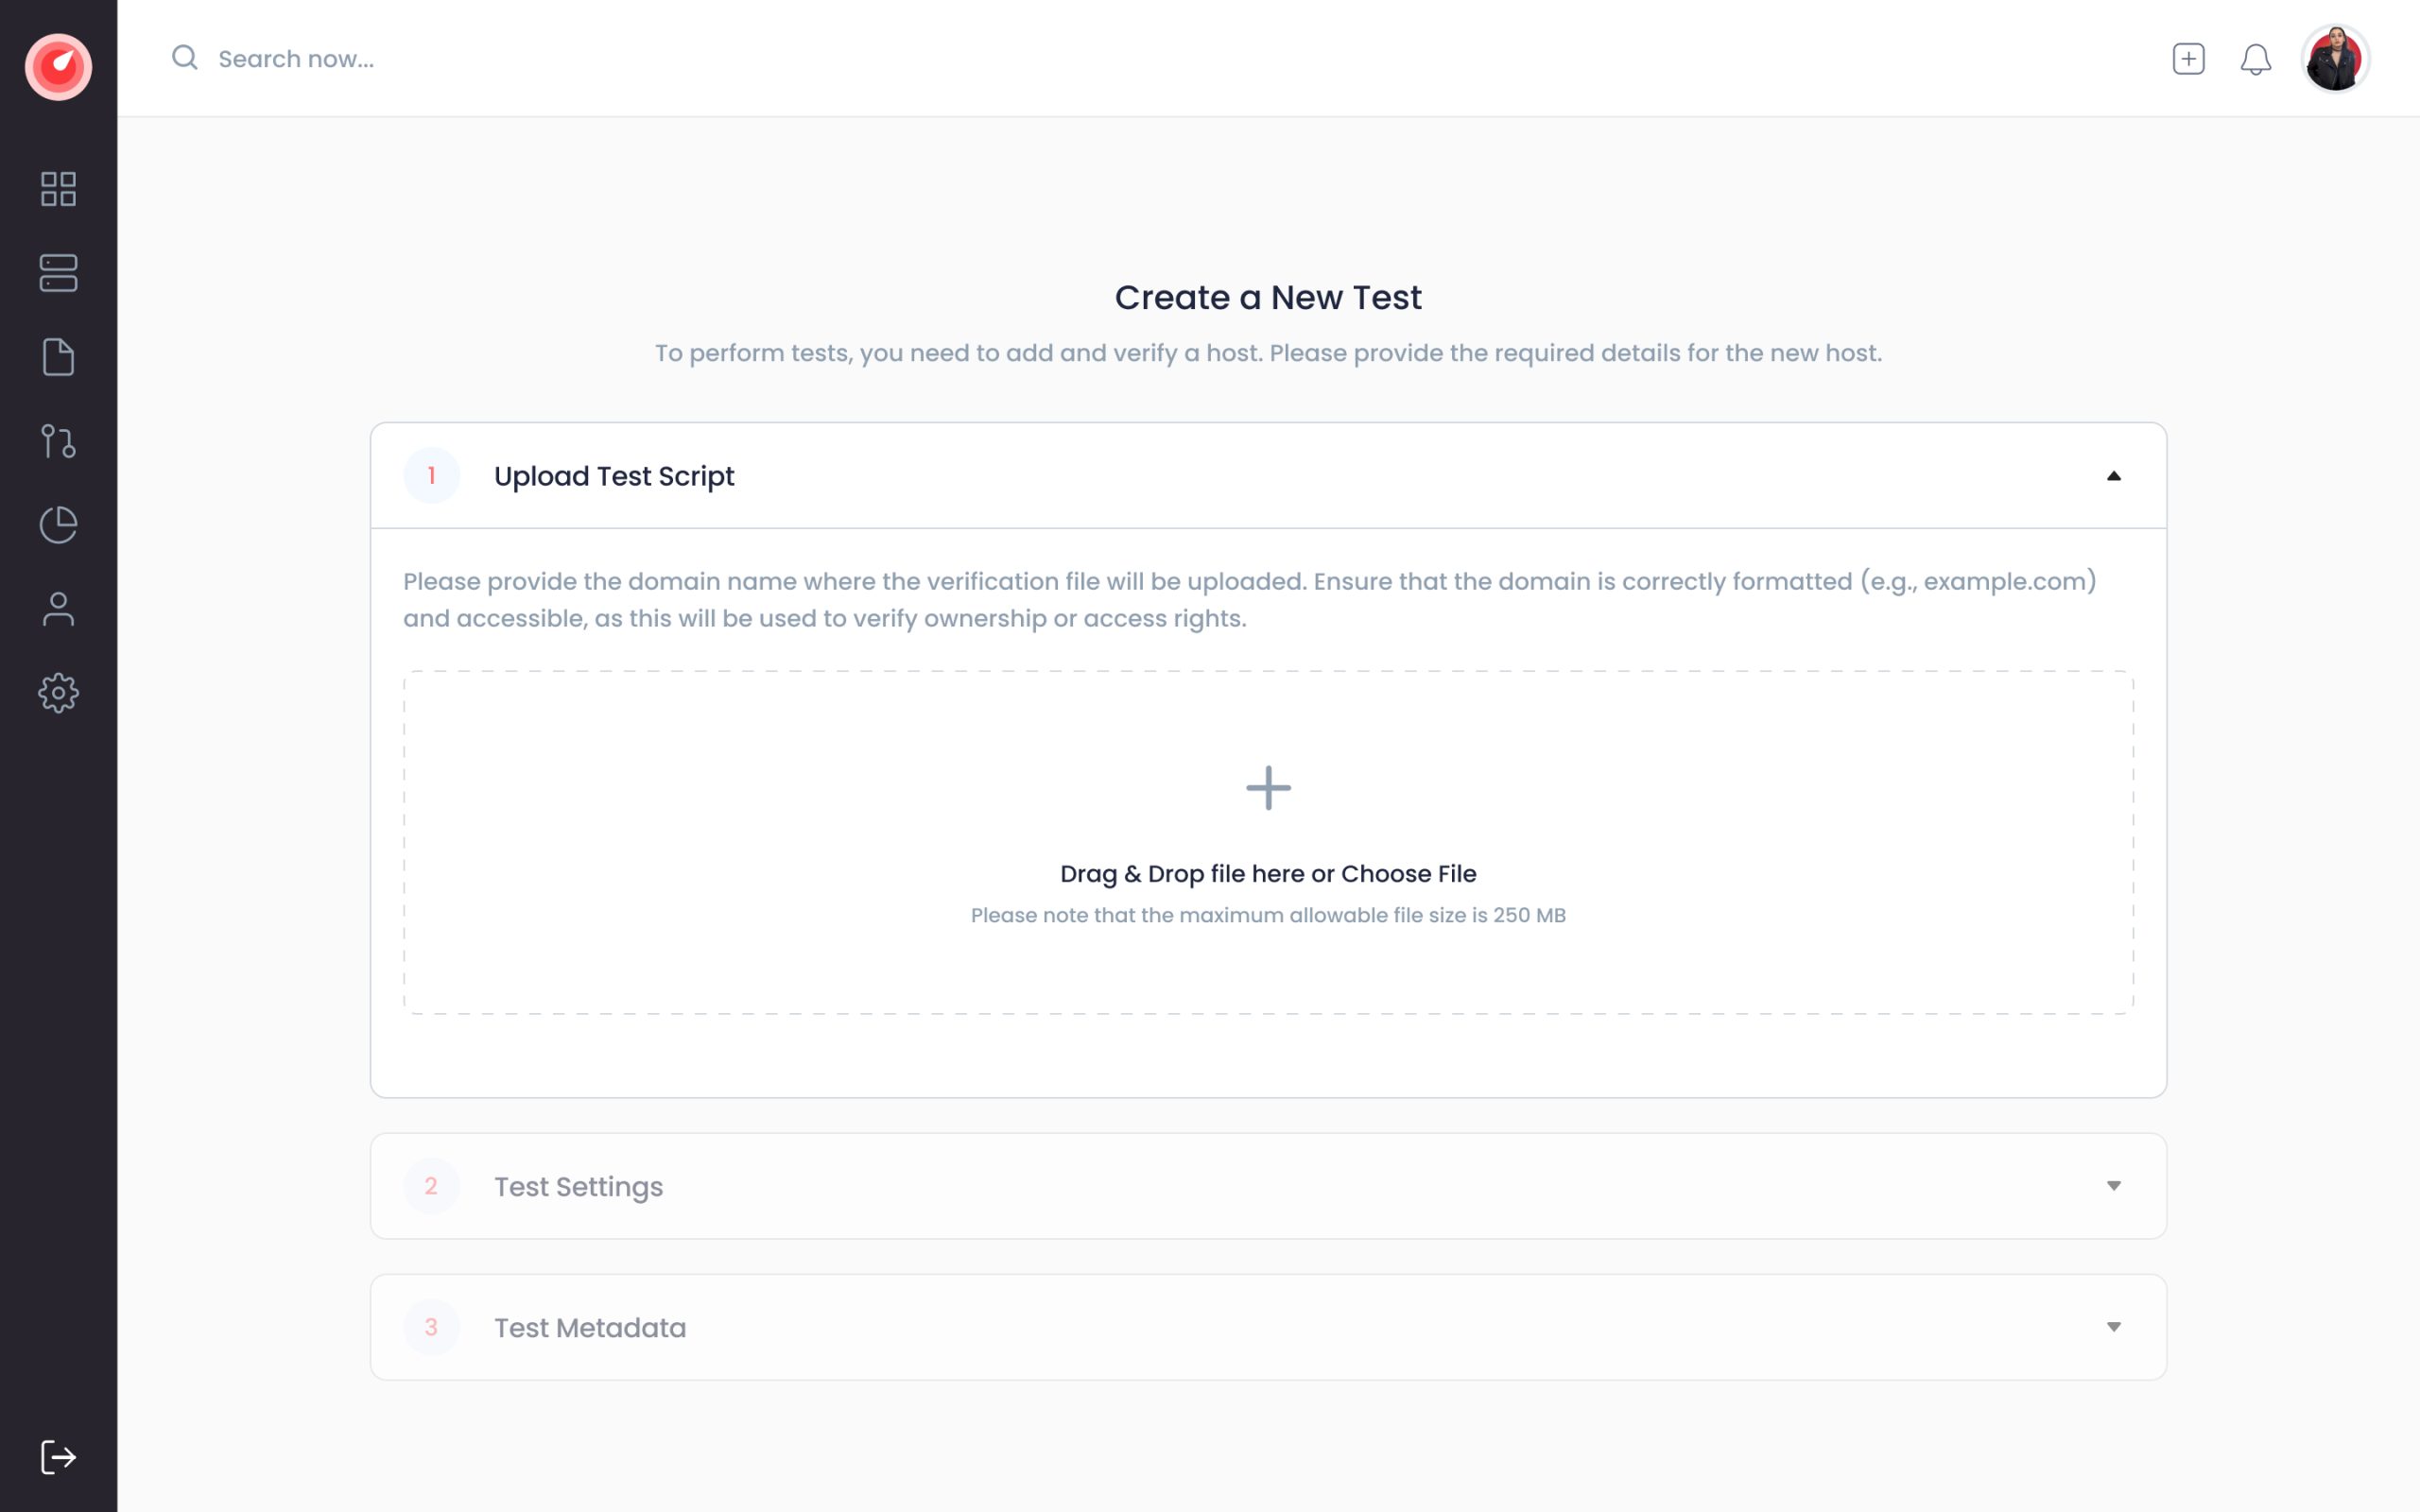Click the red speedometer app logo
This screenshot has height=1512, width=2420.
click(58, 67)
